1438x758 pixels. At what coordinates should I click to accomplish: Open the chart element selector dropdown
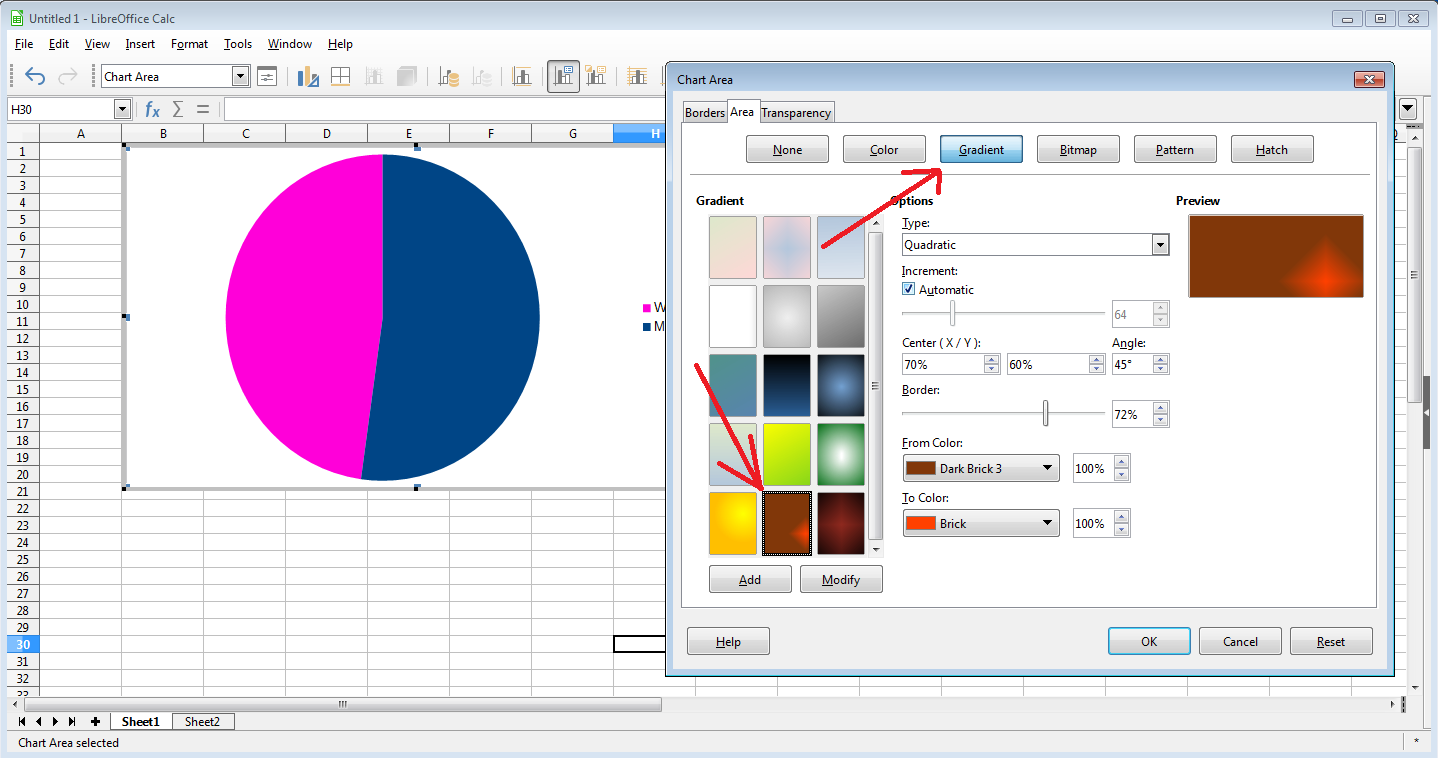[240, 76]
